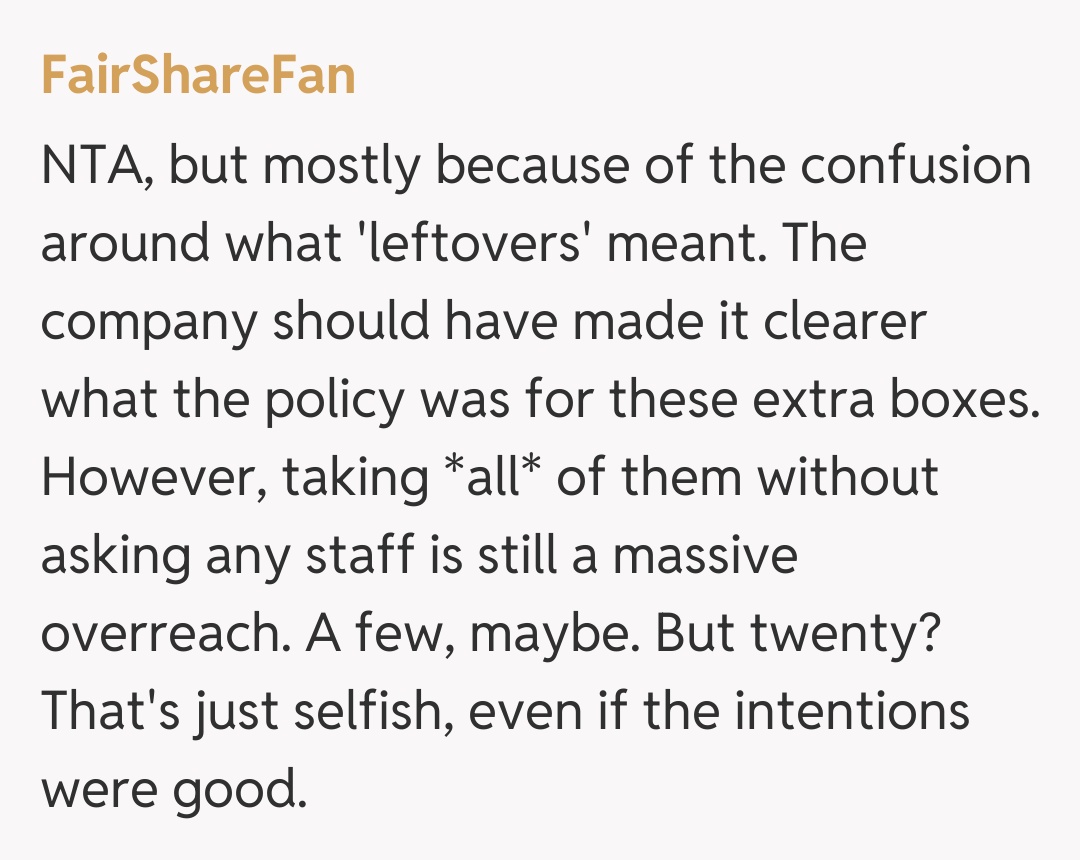Click the word 'However,' starting the sentence
Viewport: 1080px width, 860px height.
pyautogui.click(x=153, y=477)
